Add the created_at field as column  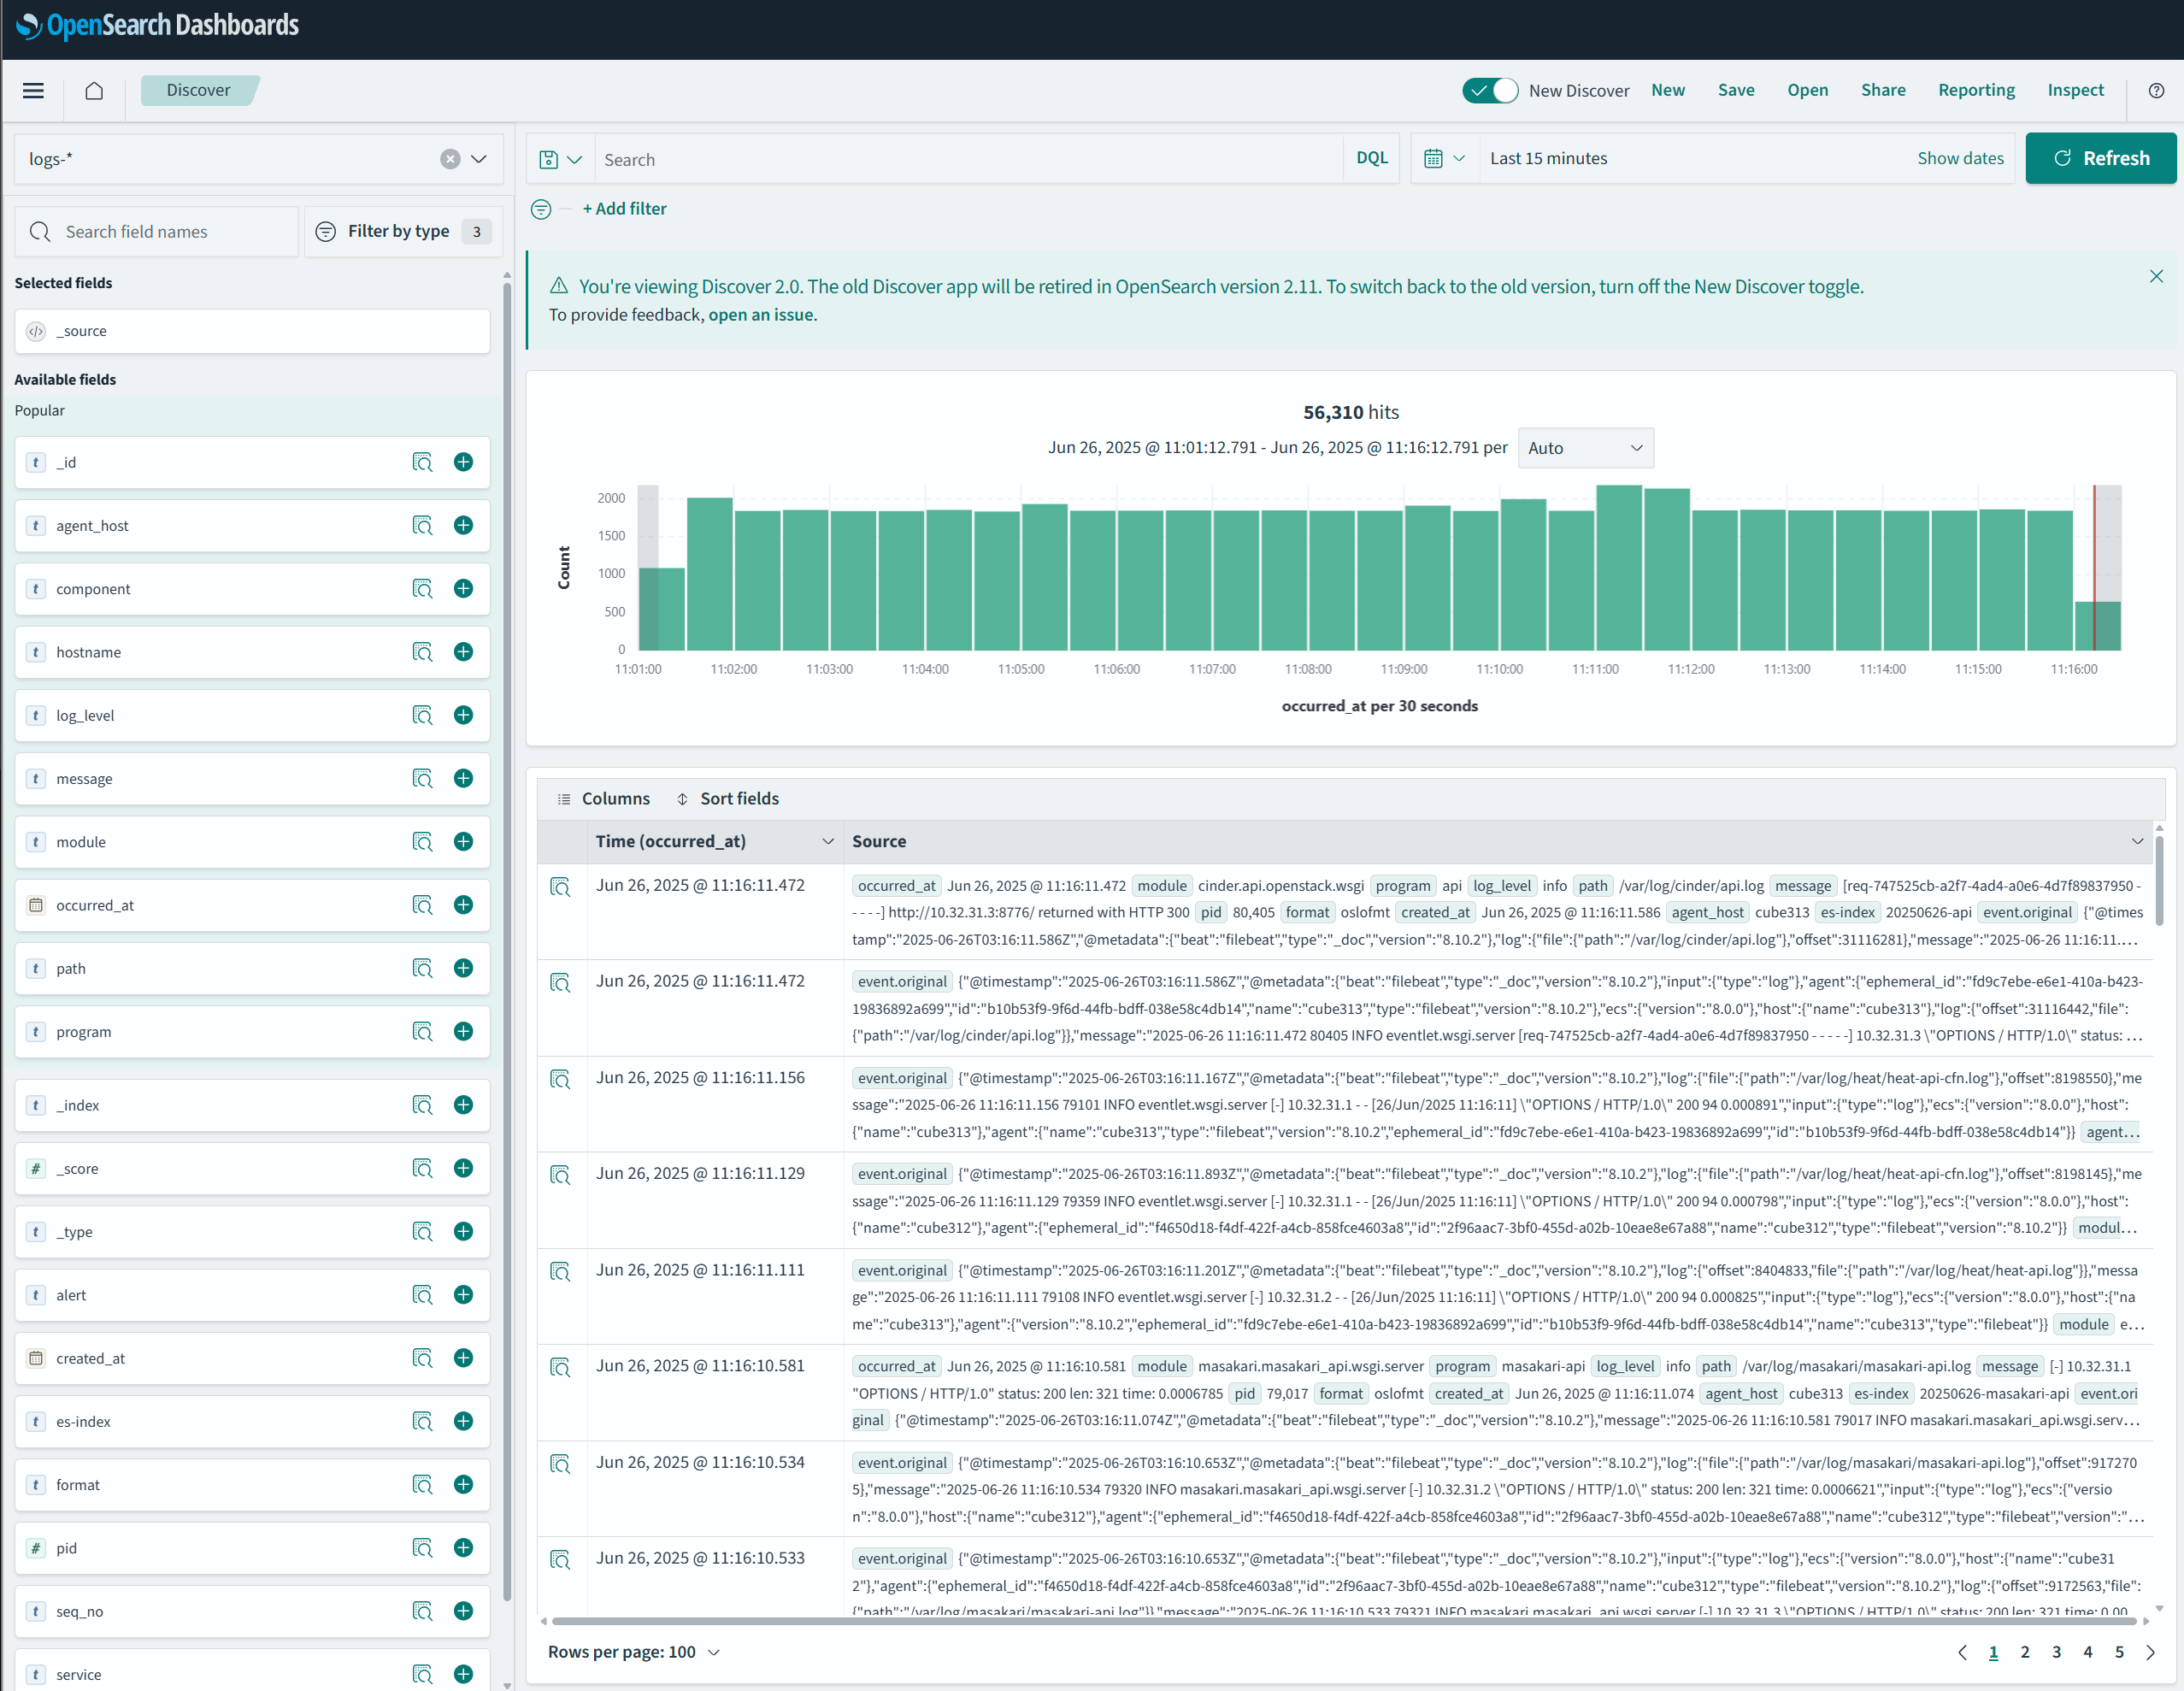463,1358
